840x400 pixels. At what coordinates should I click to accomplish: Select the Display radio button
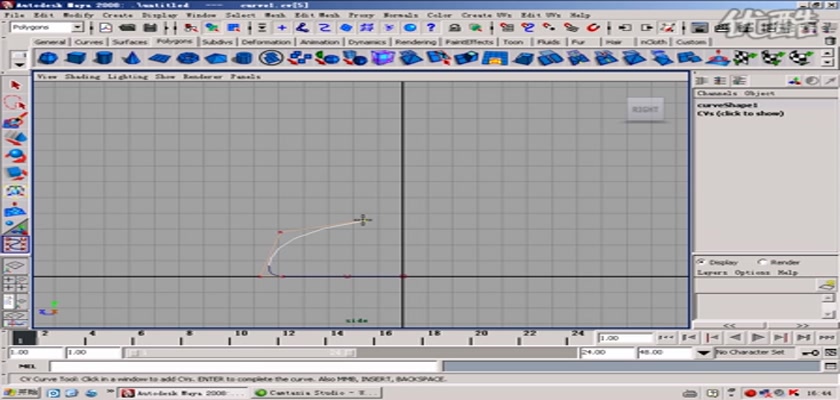pos(700,262)
